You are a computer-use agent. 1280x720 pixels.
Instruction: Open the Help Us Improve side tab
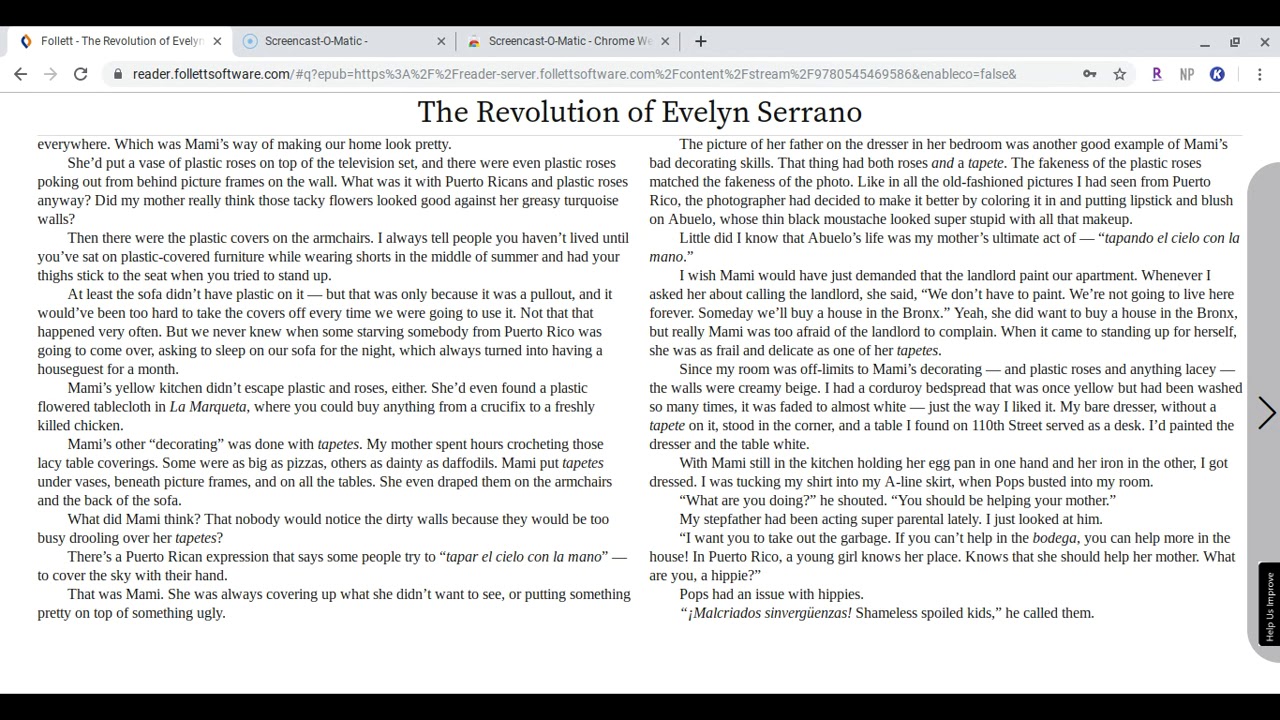tap(1270, 606)
